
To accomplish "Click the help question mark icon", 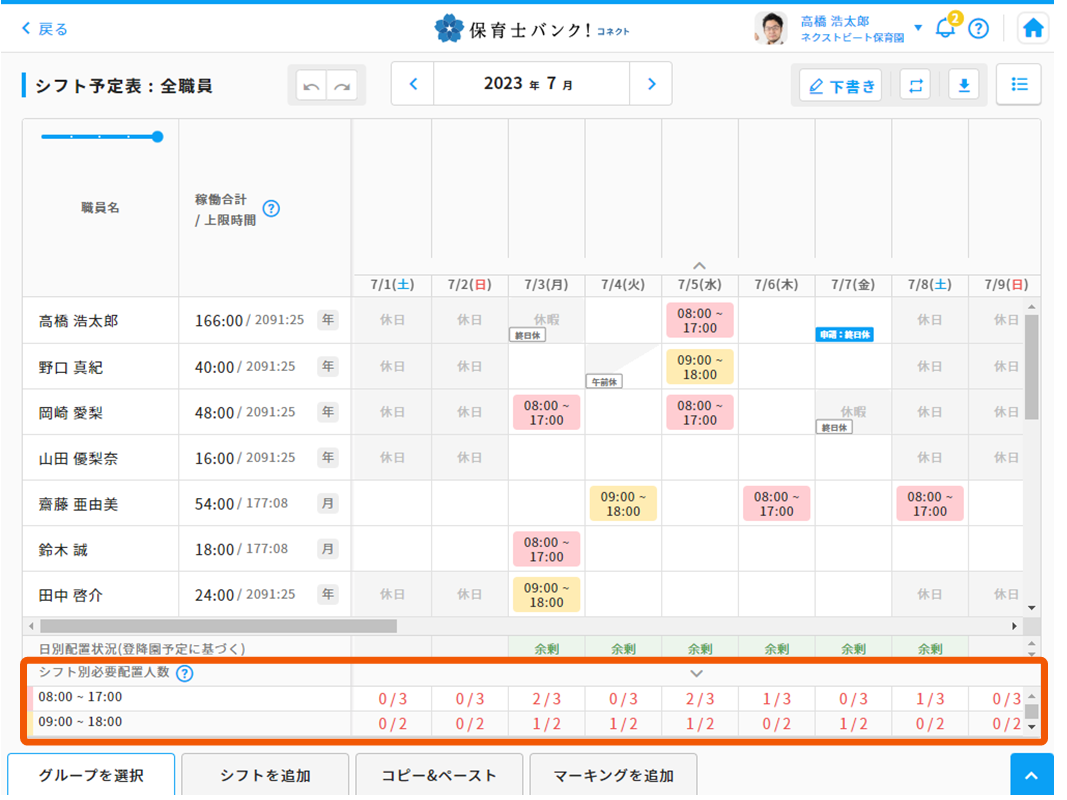I will 978,28.
